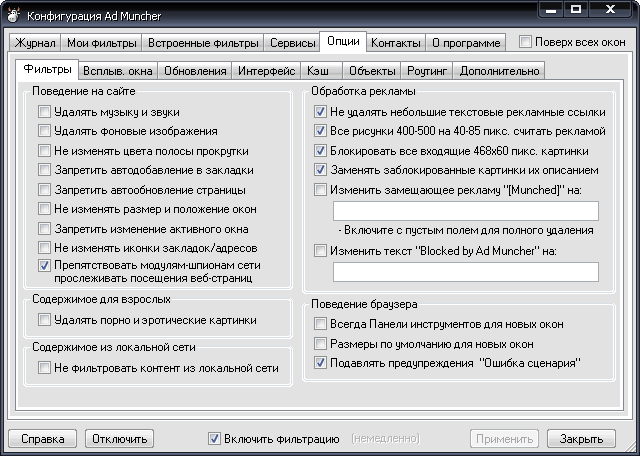Click the Содержимое из локальной сети label

[113, 347]
